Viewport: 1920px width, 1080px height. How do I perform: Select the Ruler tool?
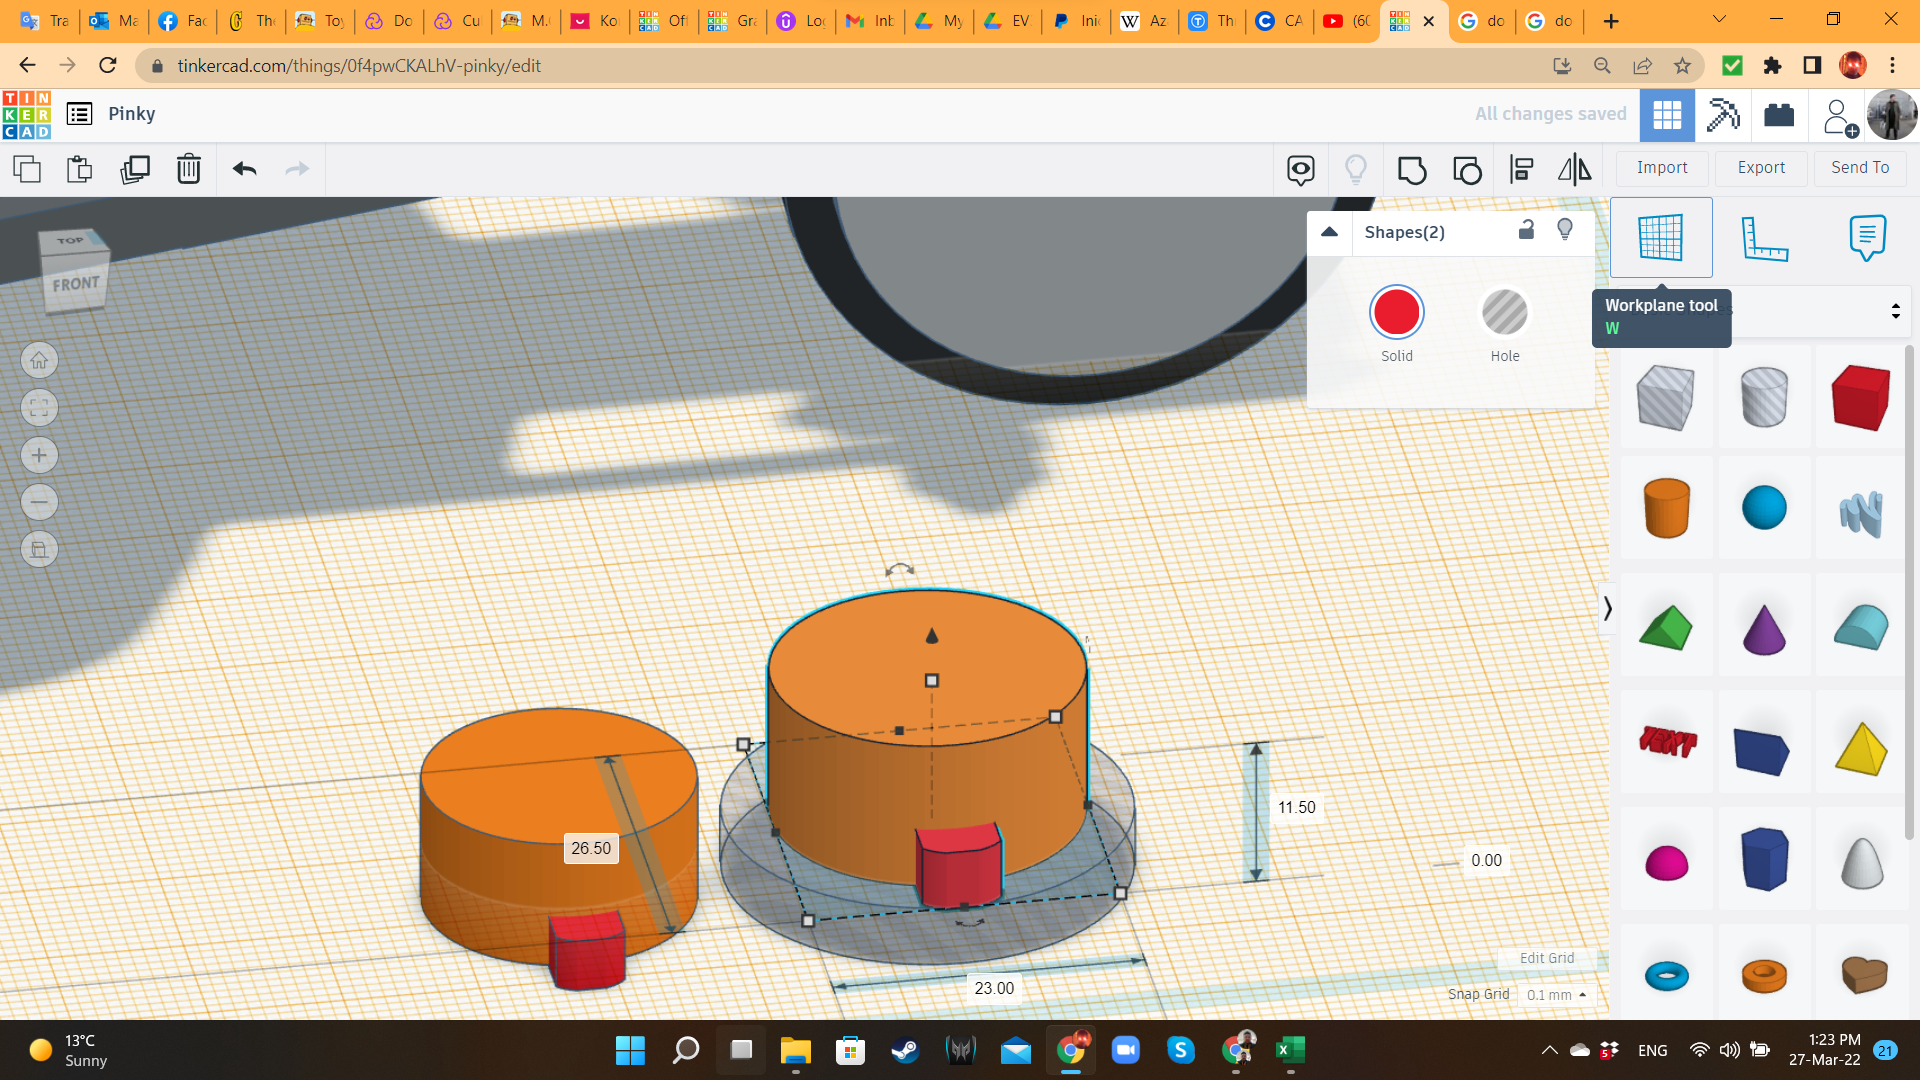click(x=1763, y=239)
